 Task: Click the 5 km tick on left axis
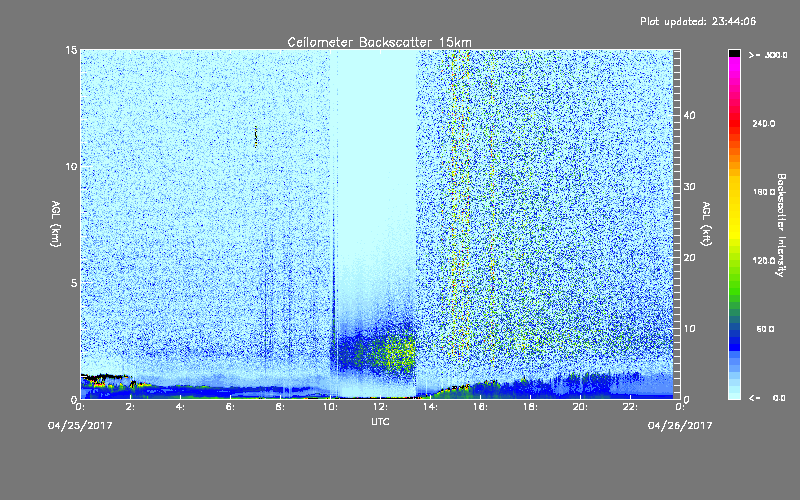pyautogui.click(x=74, y=283)
